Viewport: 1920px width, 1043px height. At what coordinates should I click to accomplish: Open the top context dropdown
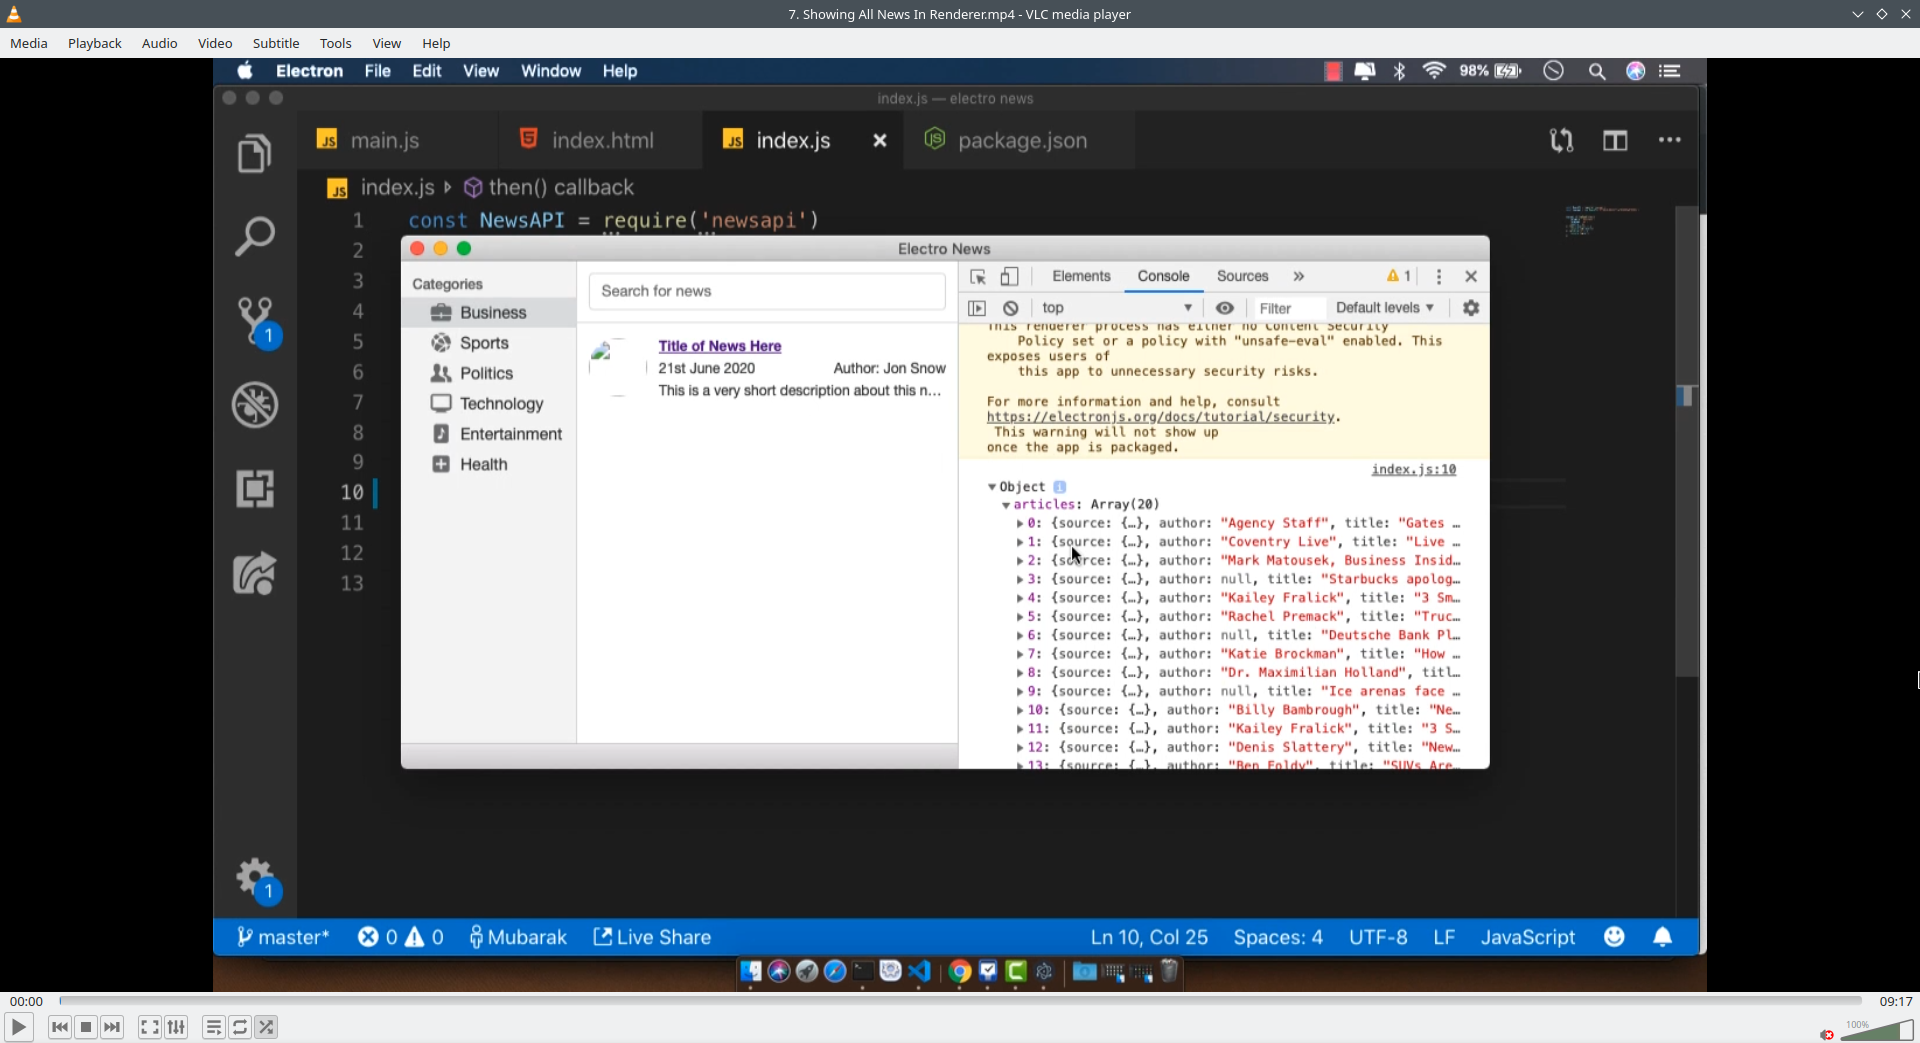pyautogui.click(x=1117, y=308)
